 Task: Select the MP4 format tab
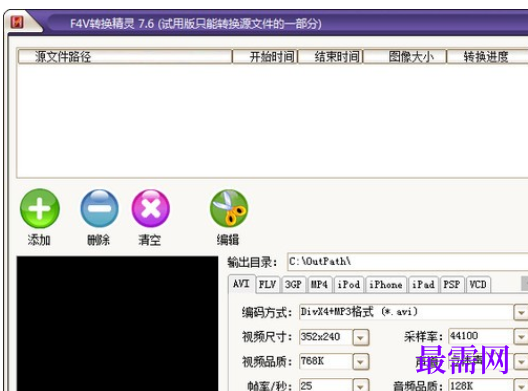coord(319,285)
